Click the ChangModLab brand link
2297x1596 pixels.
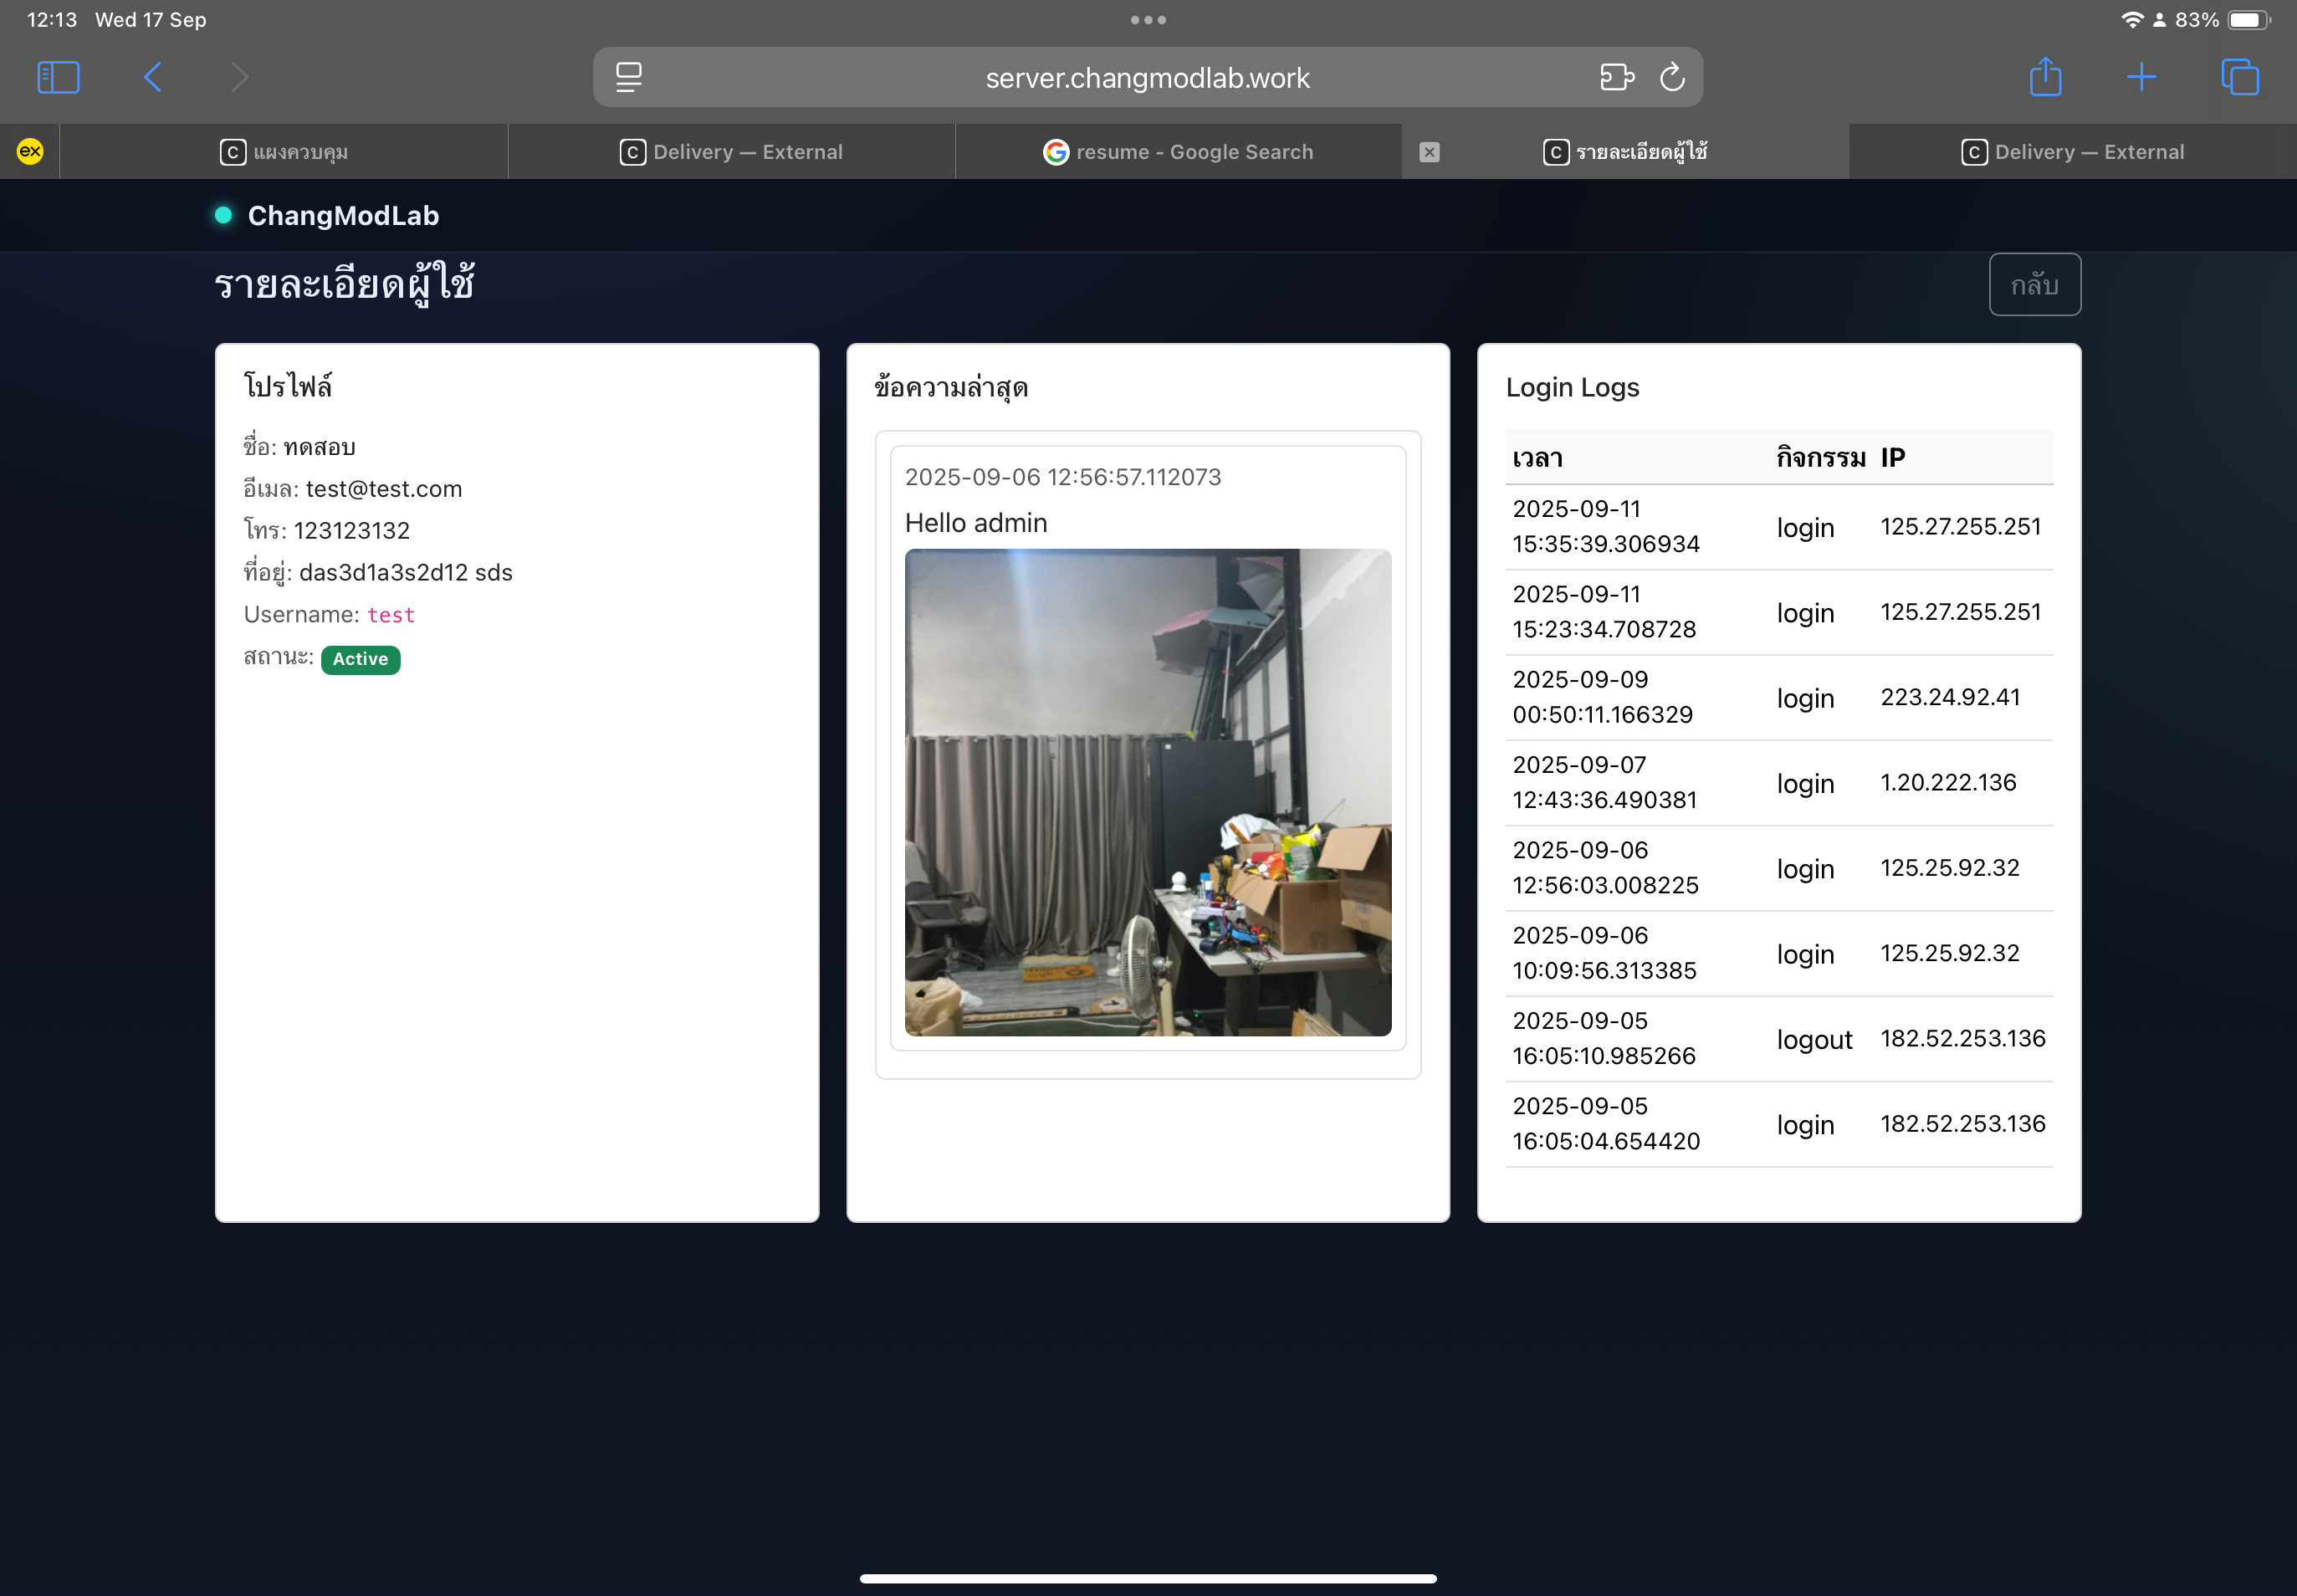click(342, 216)
